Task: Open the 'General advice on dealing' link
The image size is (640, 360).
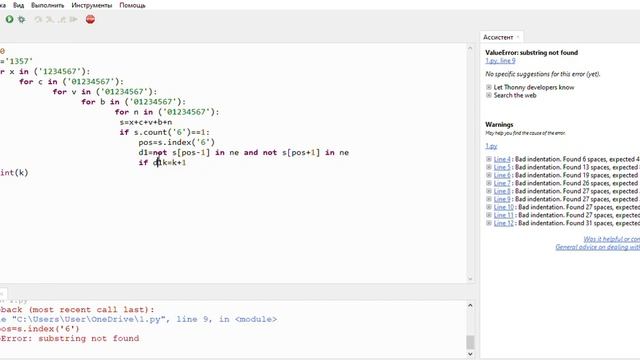Action: pos(598,247)
